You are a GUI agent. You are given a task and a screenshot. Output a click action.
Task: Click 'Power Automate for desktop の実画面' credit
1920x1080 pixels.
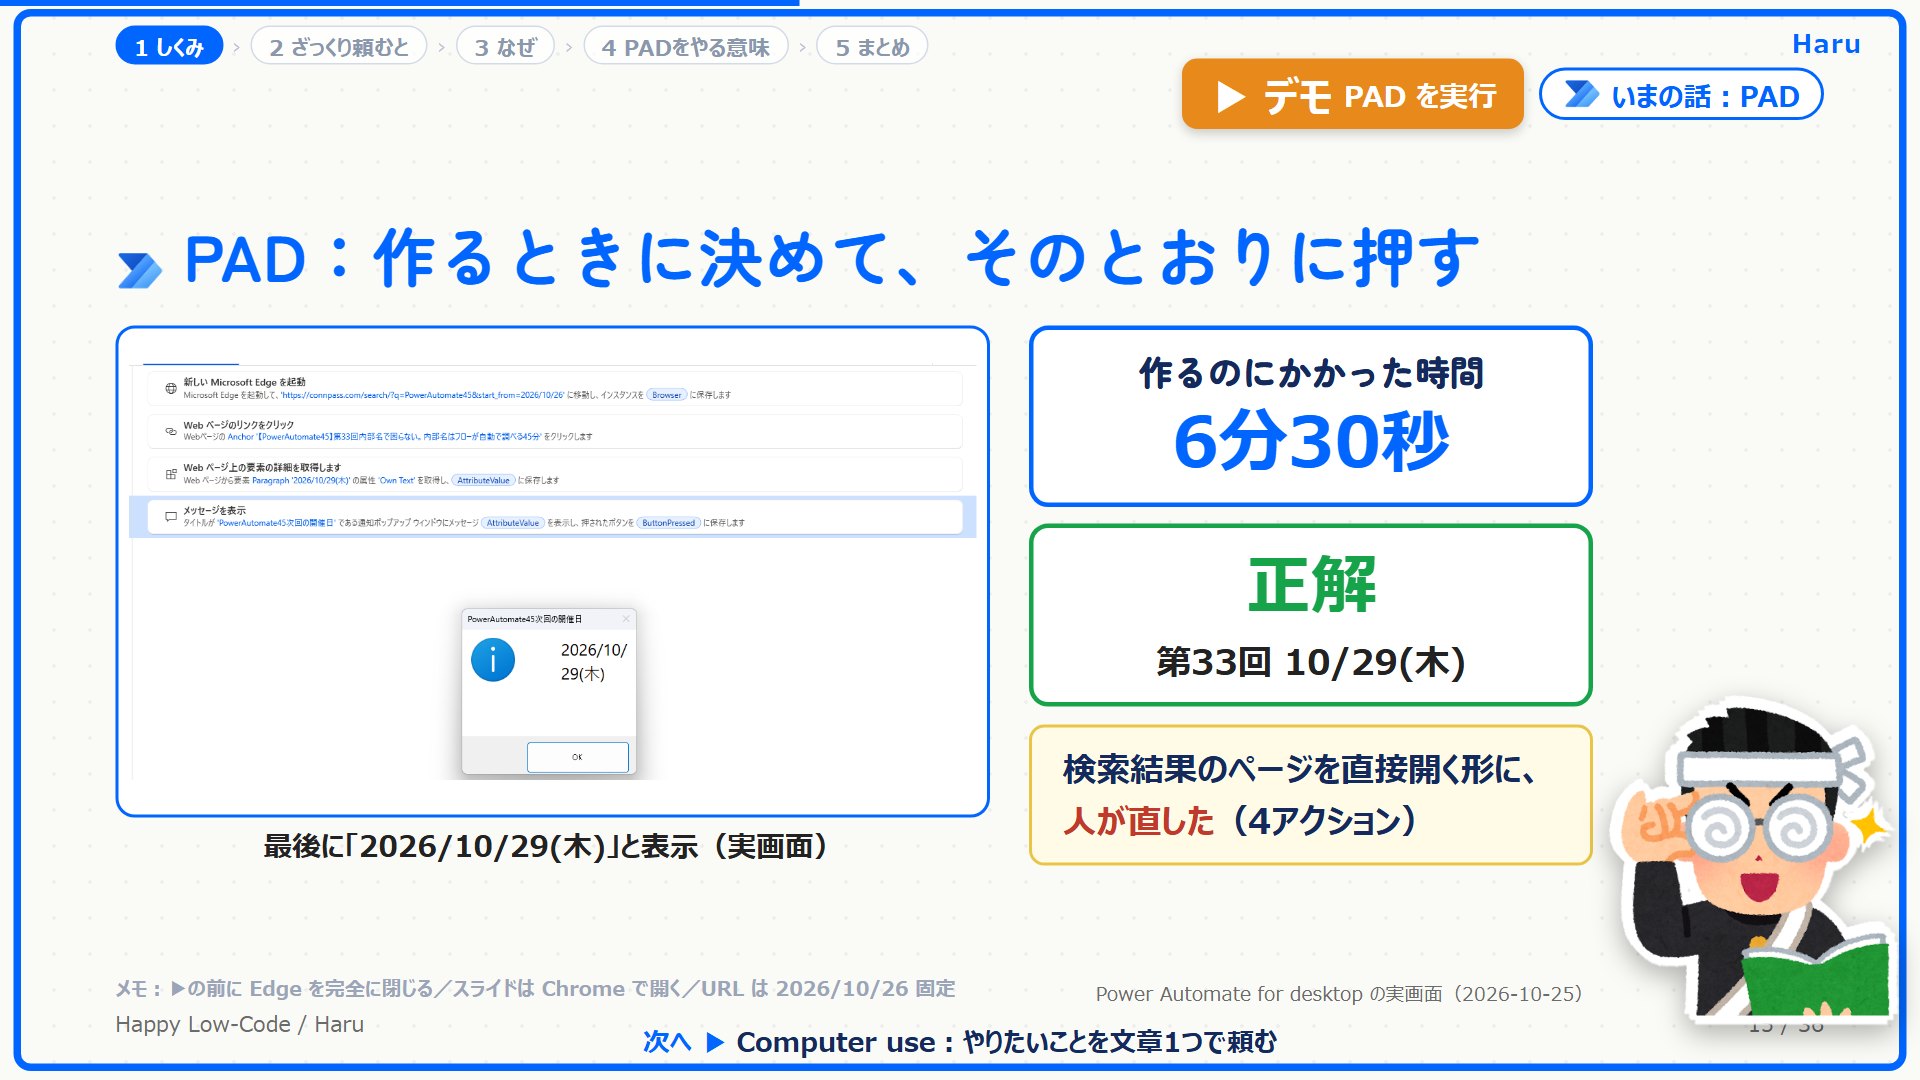1338,994
